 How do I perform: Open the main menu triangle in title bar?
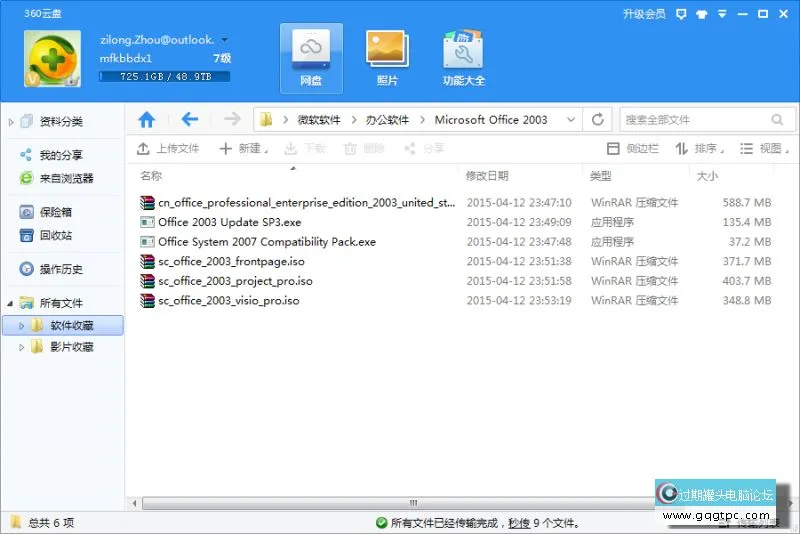pyautogui.click(x=722, y=14)
